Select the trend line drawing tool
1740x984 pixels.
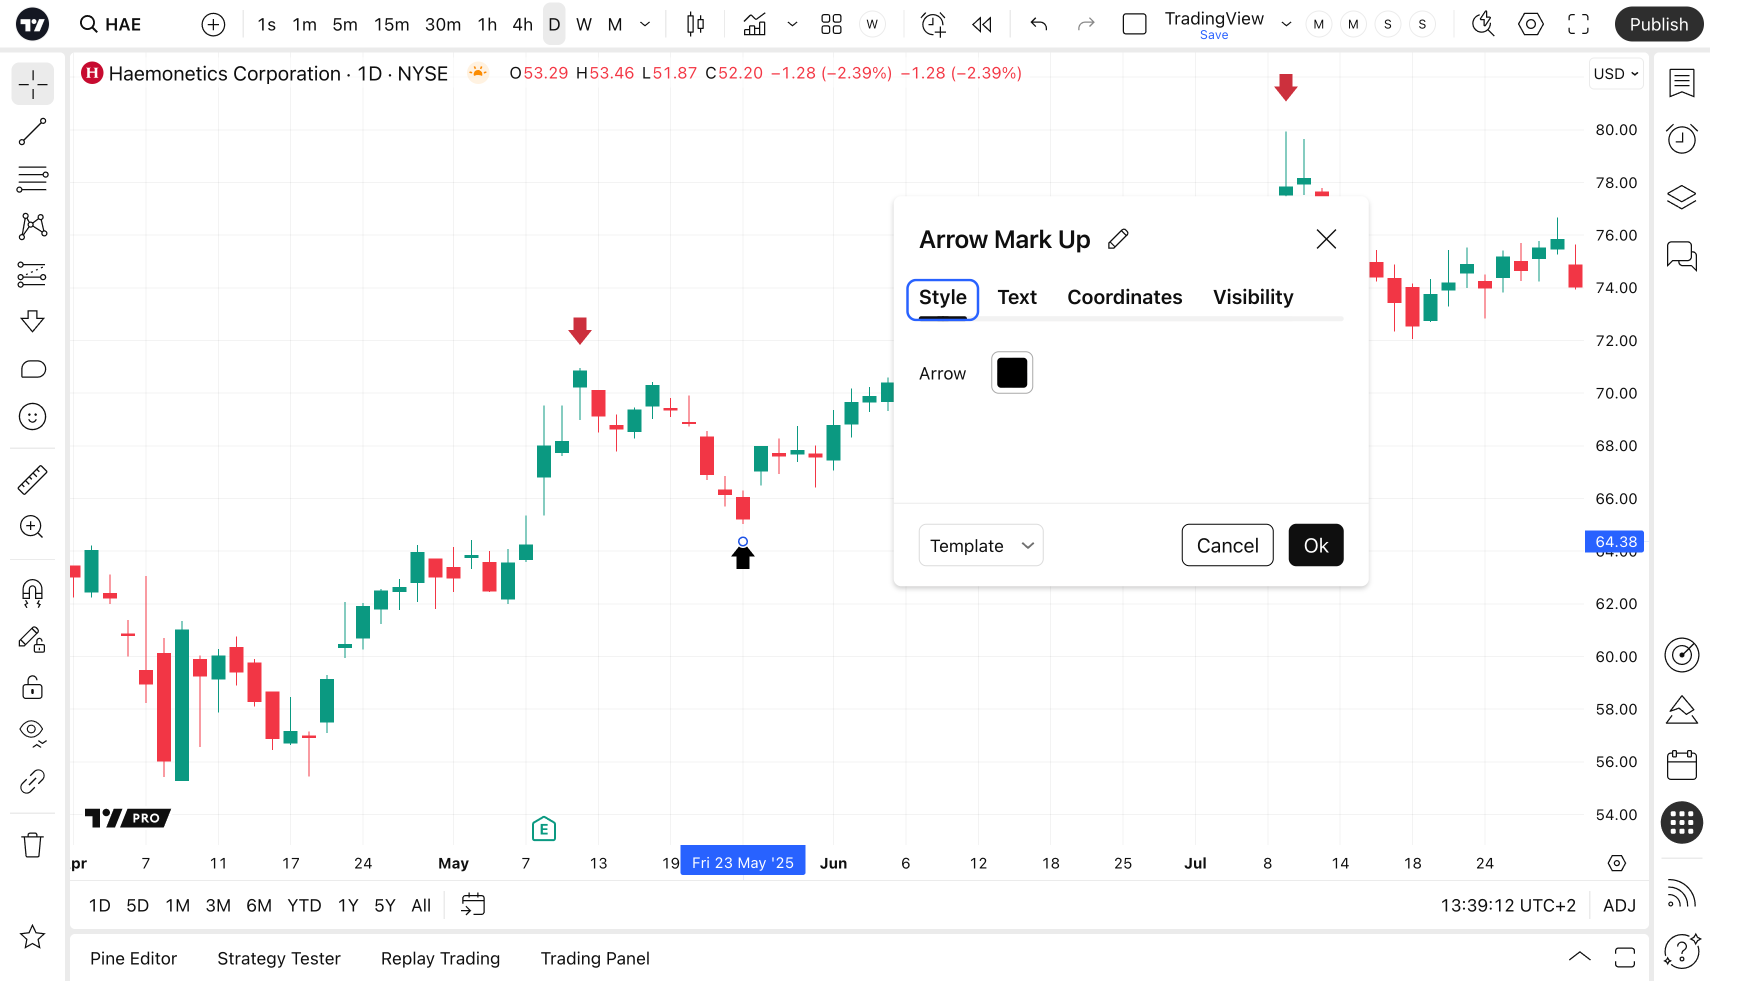[x=32, y=132]
